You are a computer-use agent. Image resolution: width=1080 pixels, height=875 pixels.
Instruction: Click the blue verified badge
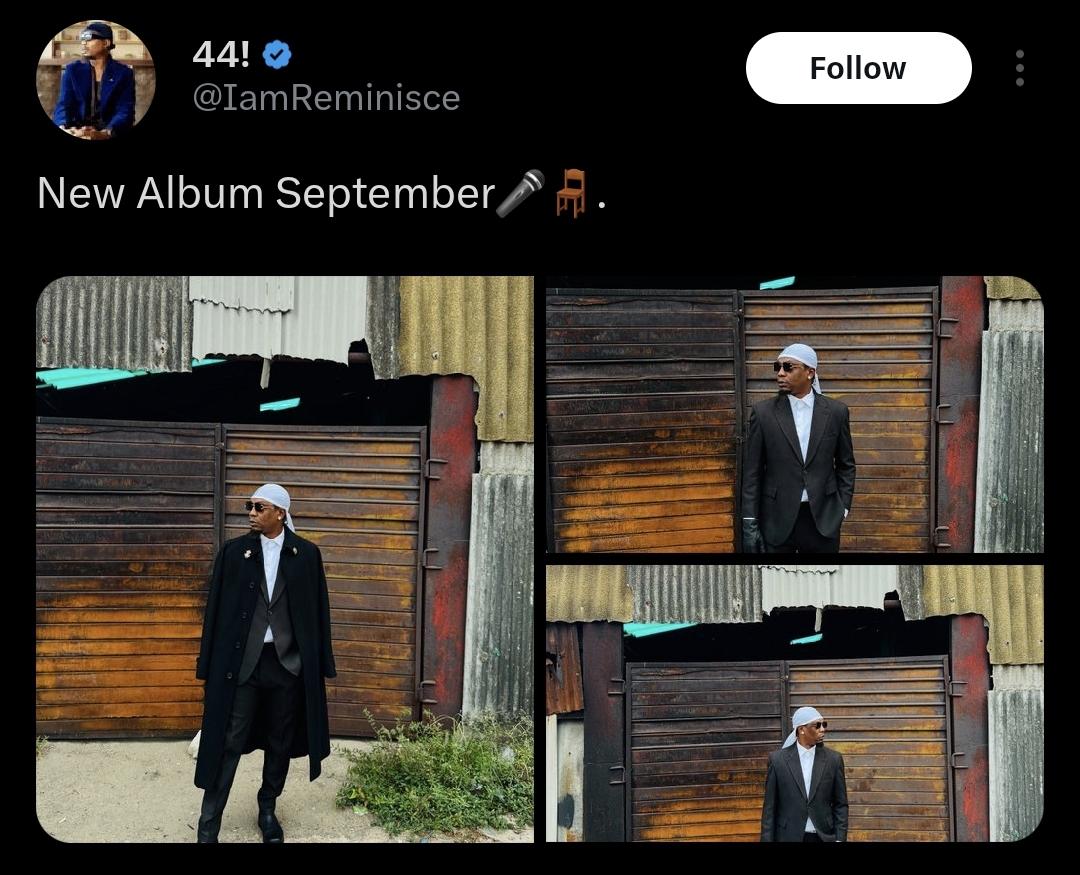277,56
